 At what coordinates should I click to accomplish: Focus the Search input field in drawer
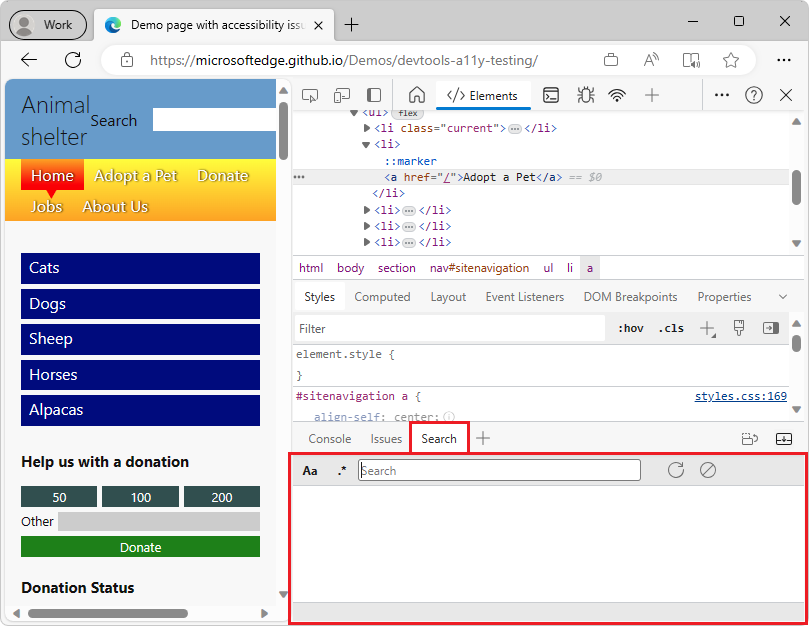point(499,470)
